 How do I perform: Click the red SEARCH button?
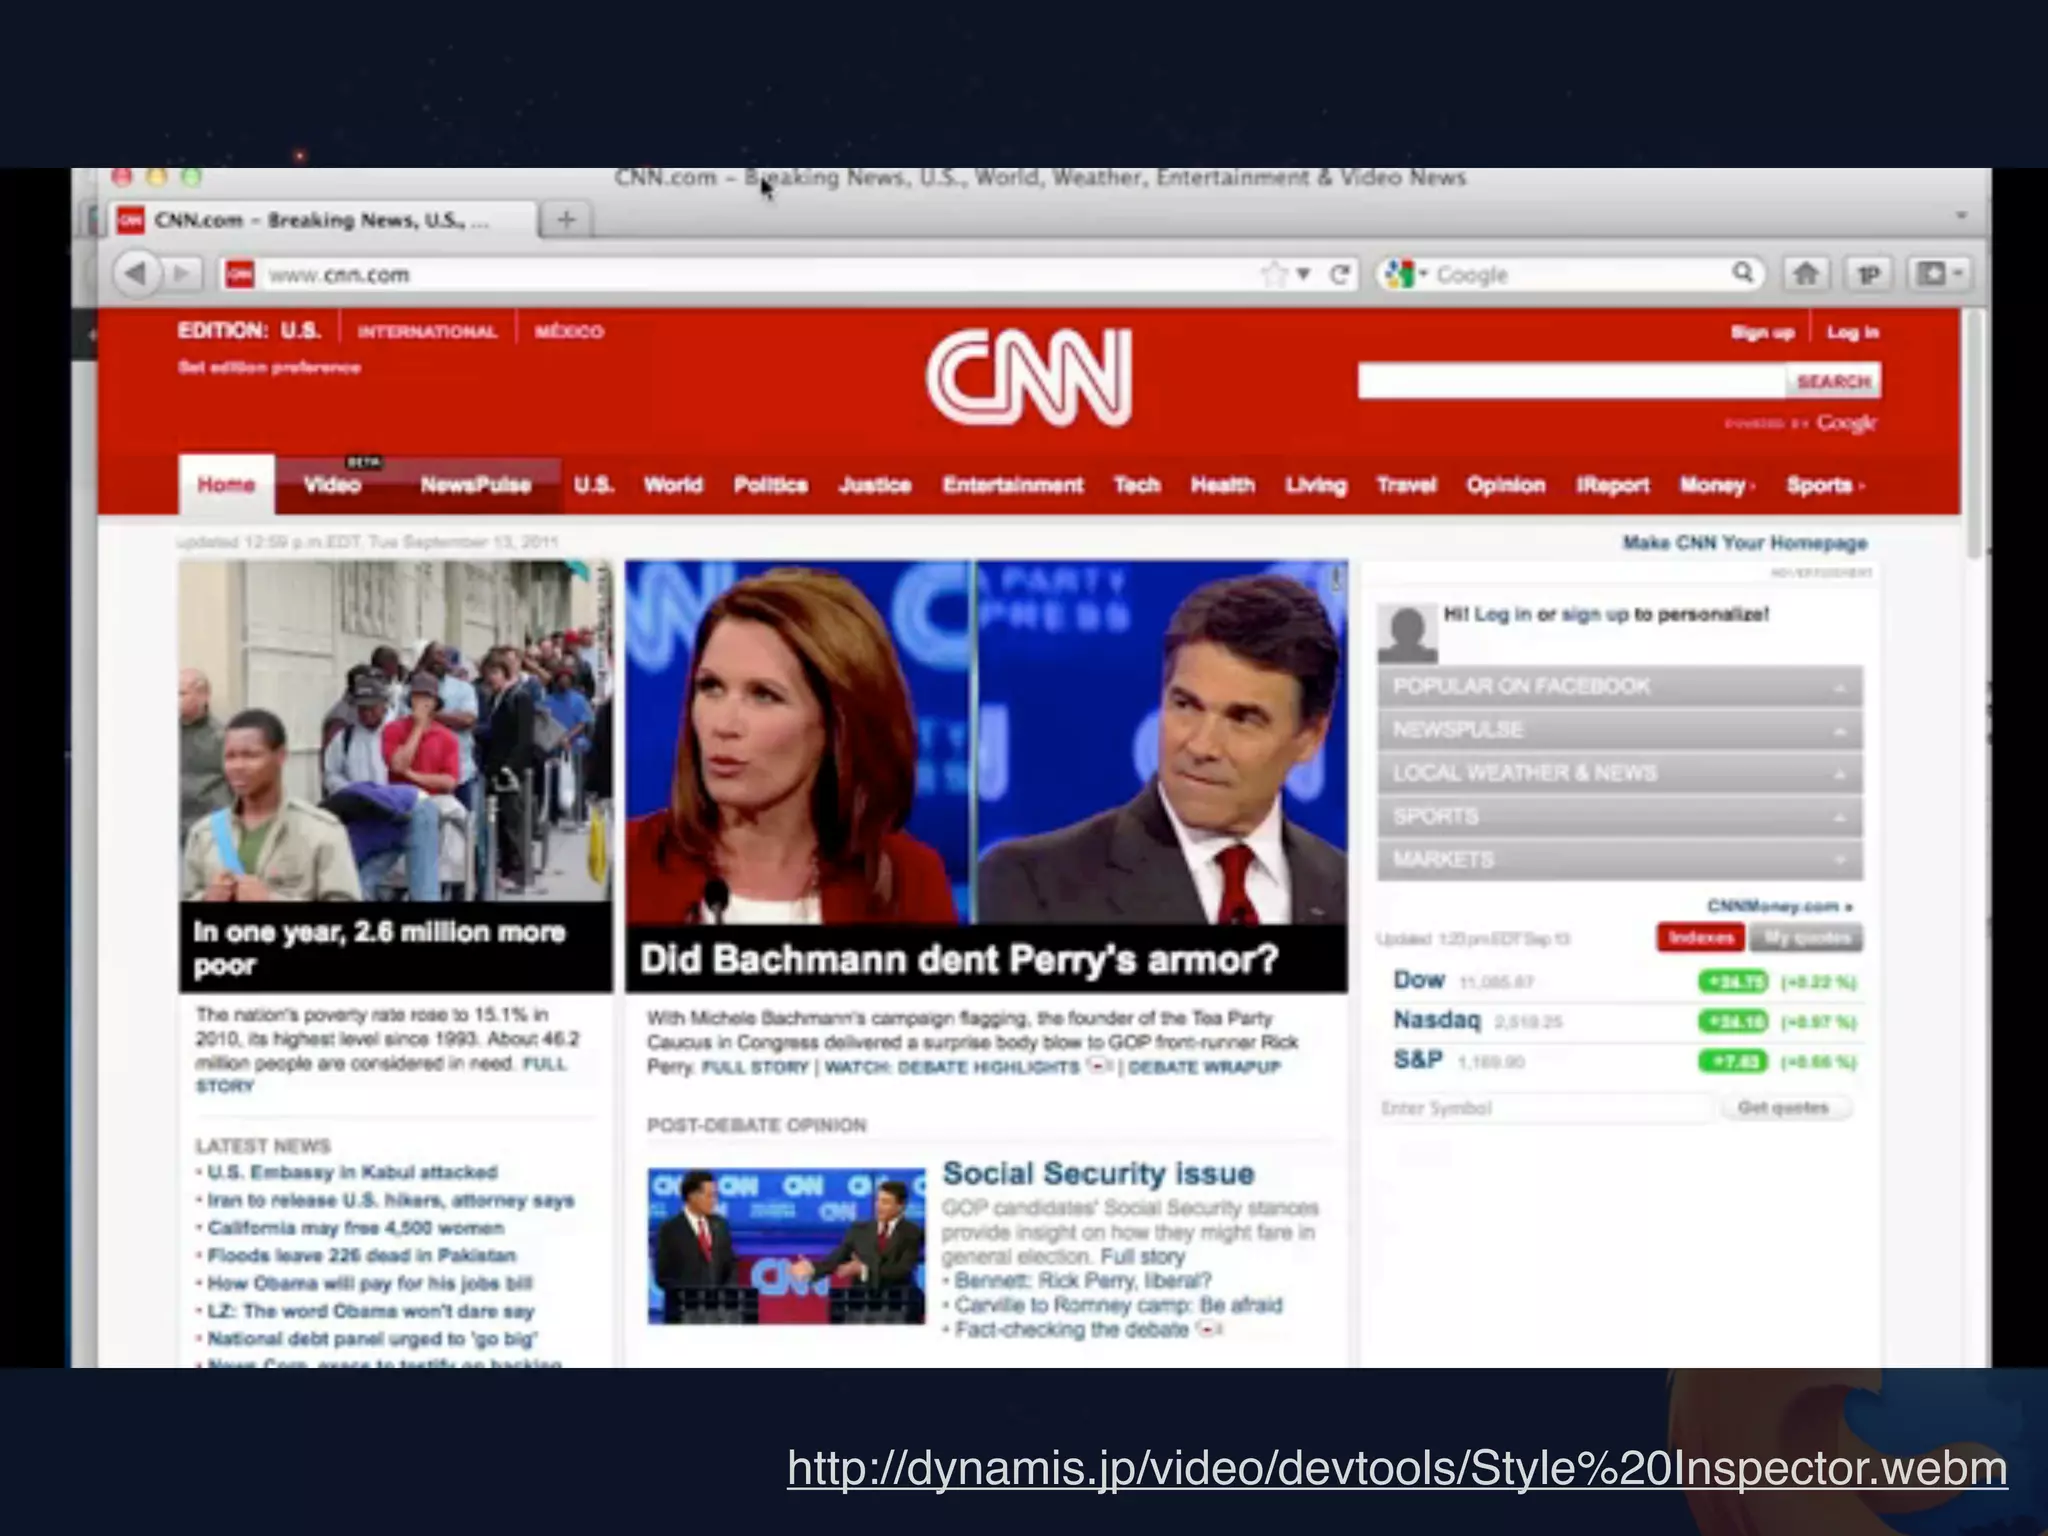click(1833, 381)
